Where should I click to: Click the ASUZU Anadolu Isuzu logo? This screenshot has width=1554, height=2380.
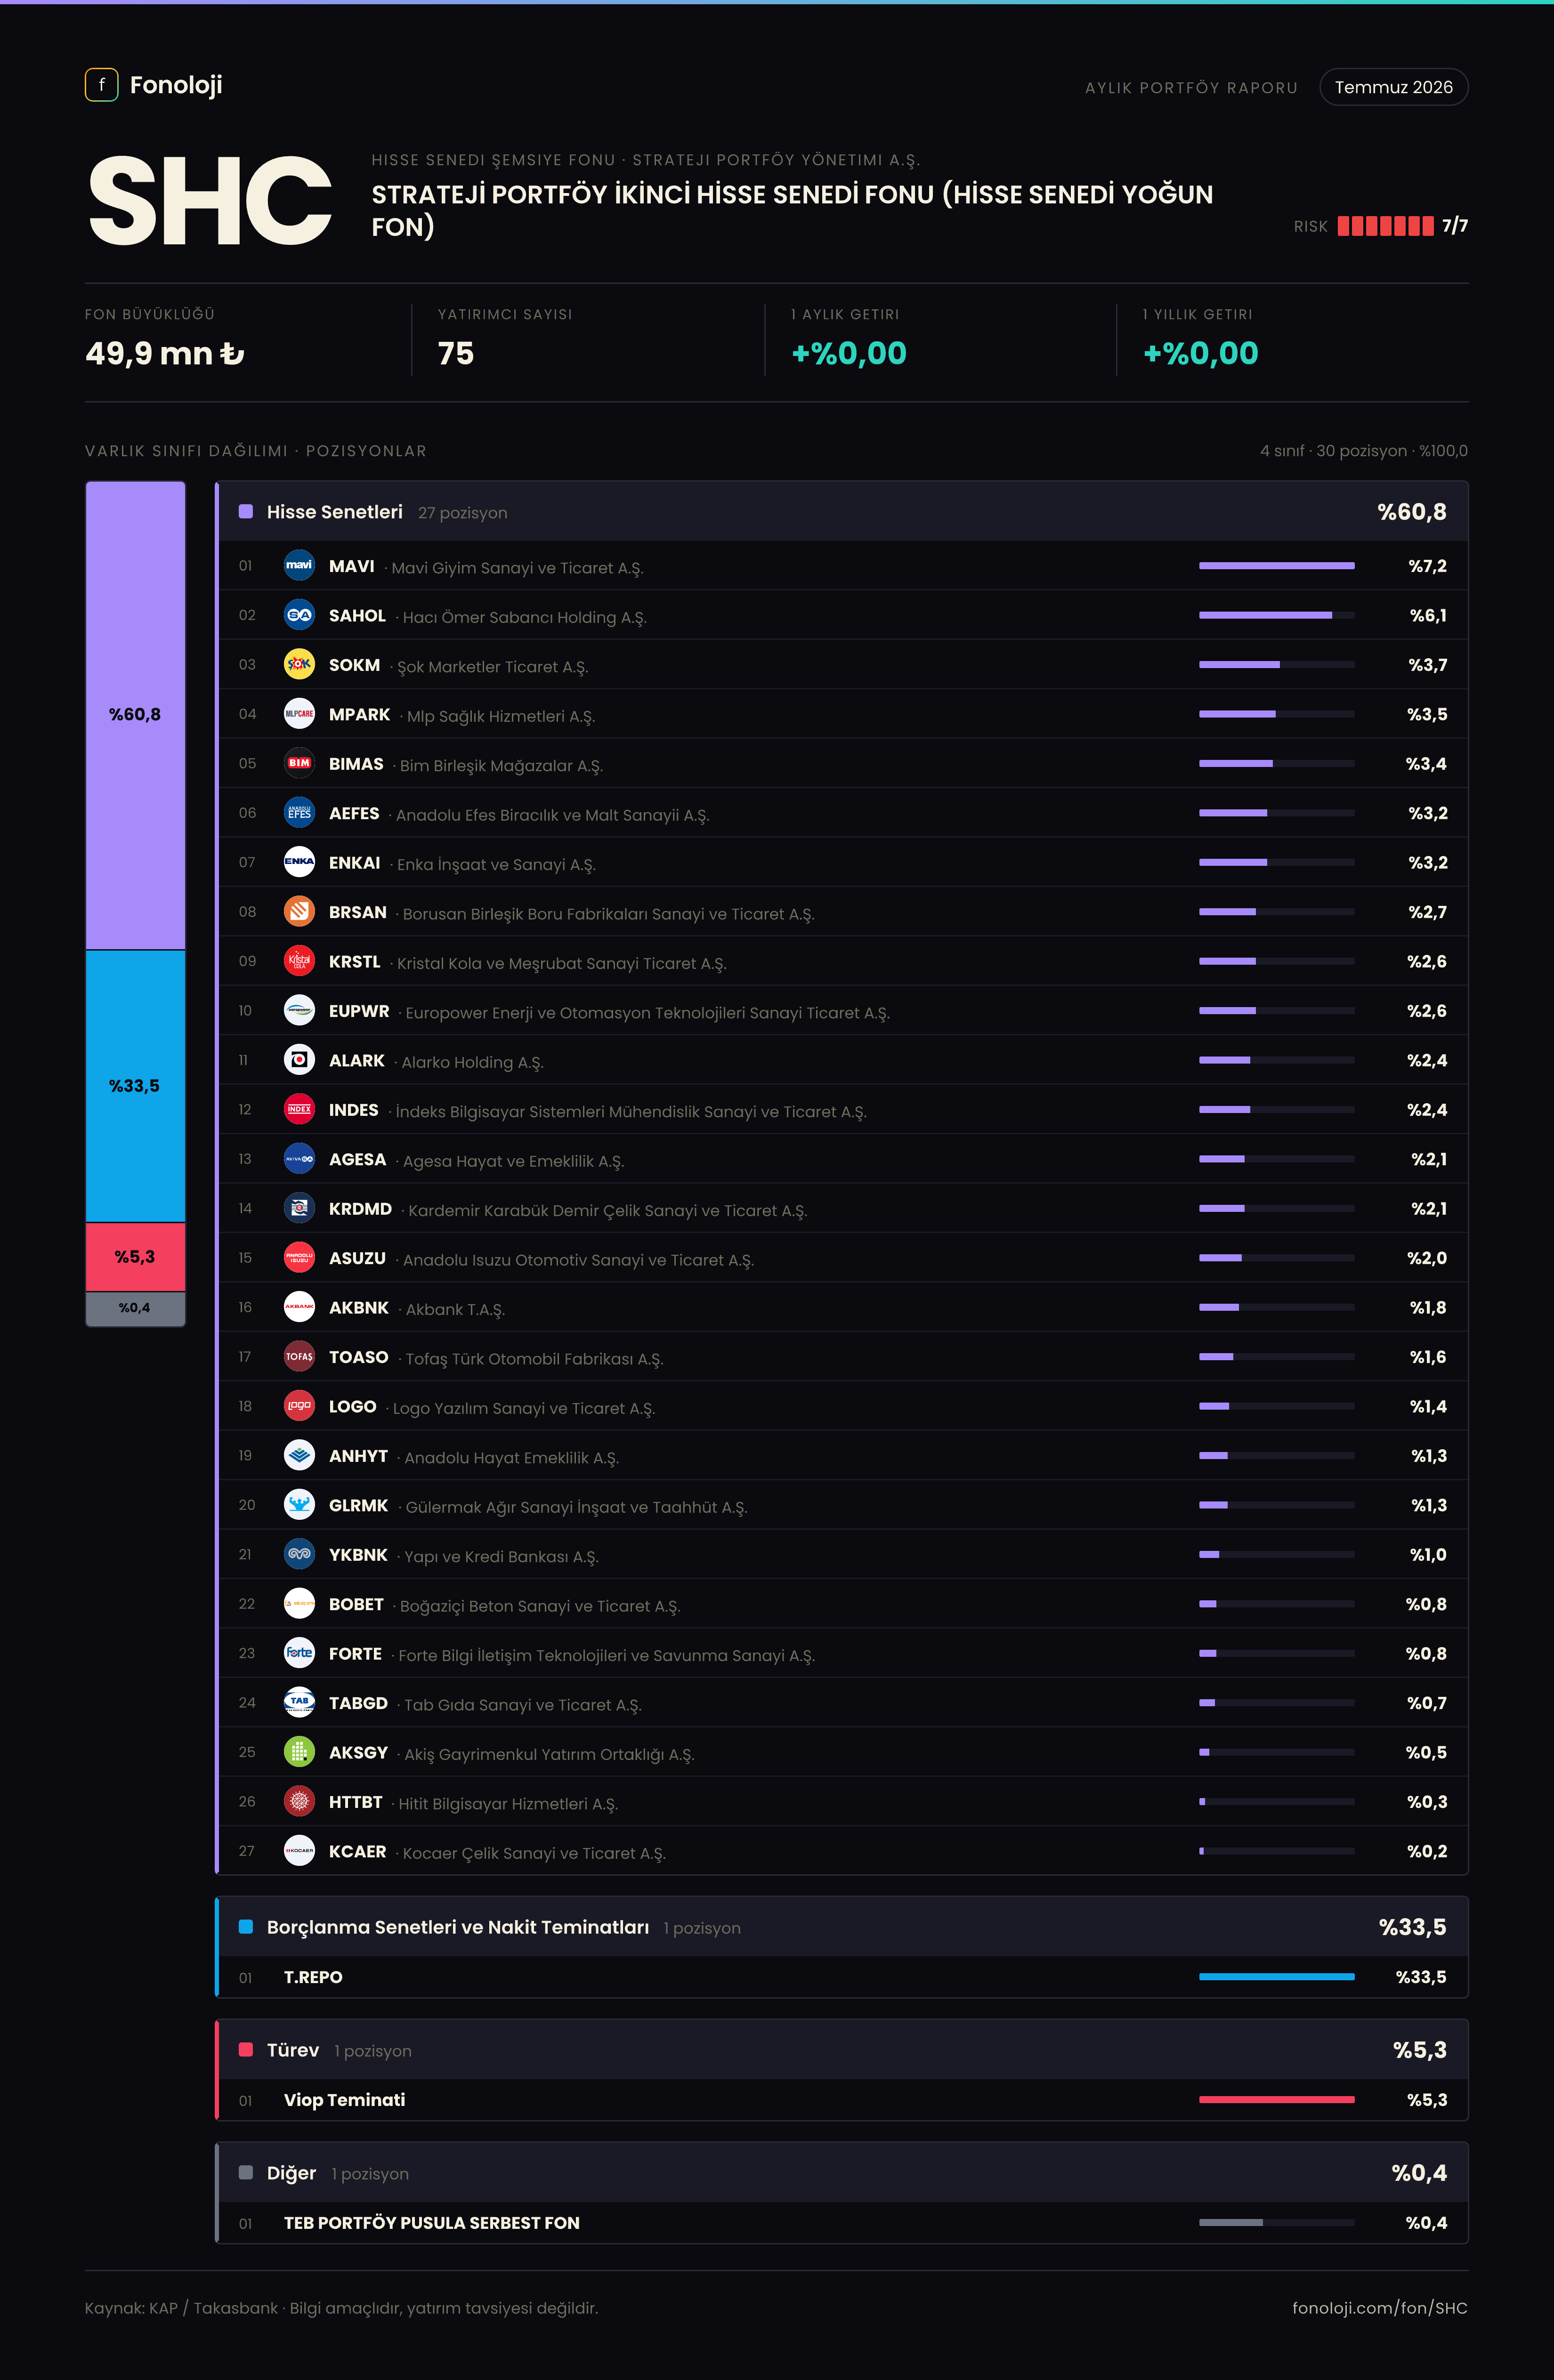coord(299,1258)
